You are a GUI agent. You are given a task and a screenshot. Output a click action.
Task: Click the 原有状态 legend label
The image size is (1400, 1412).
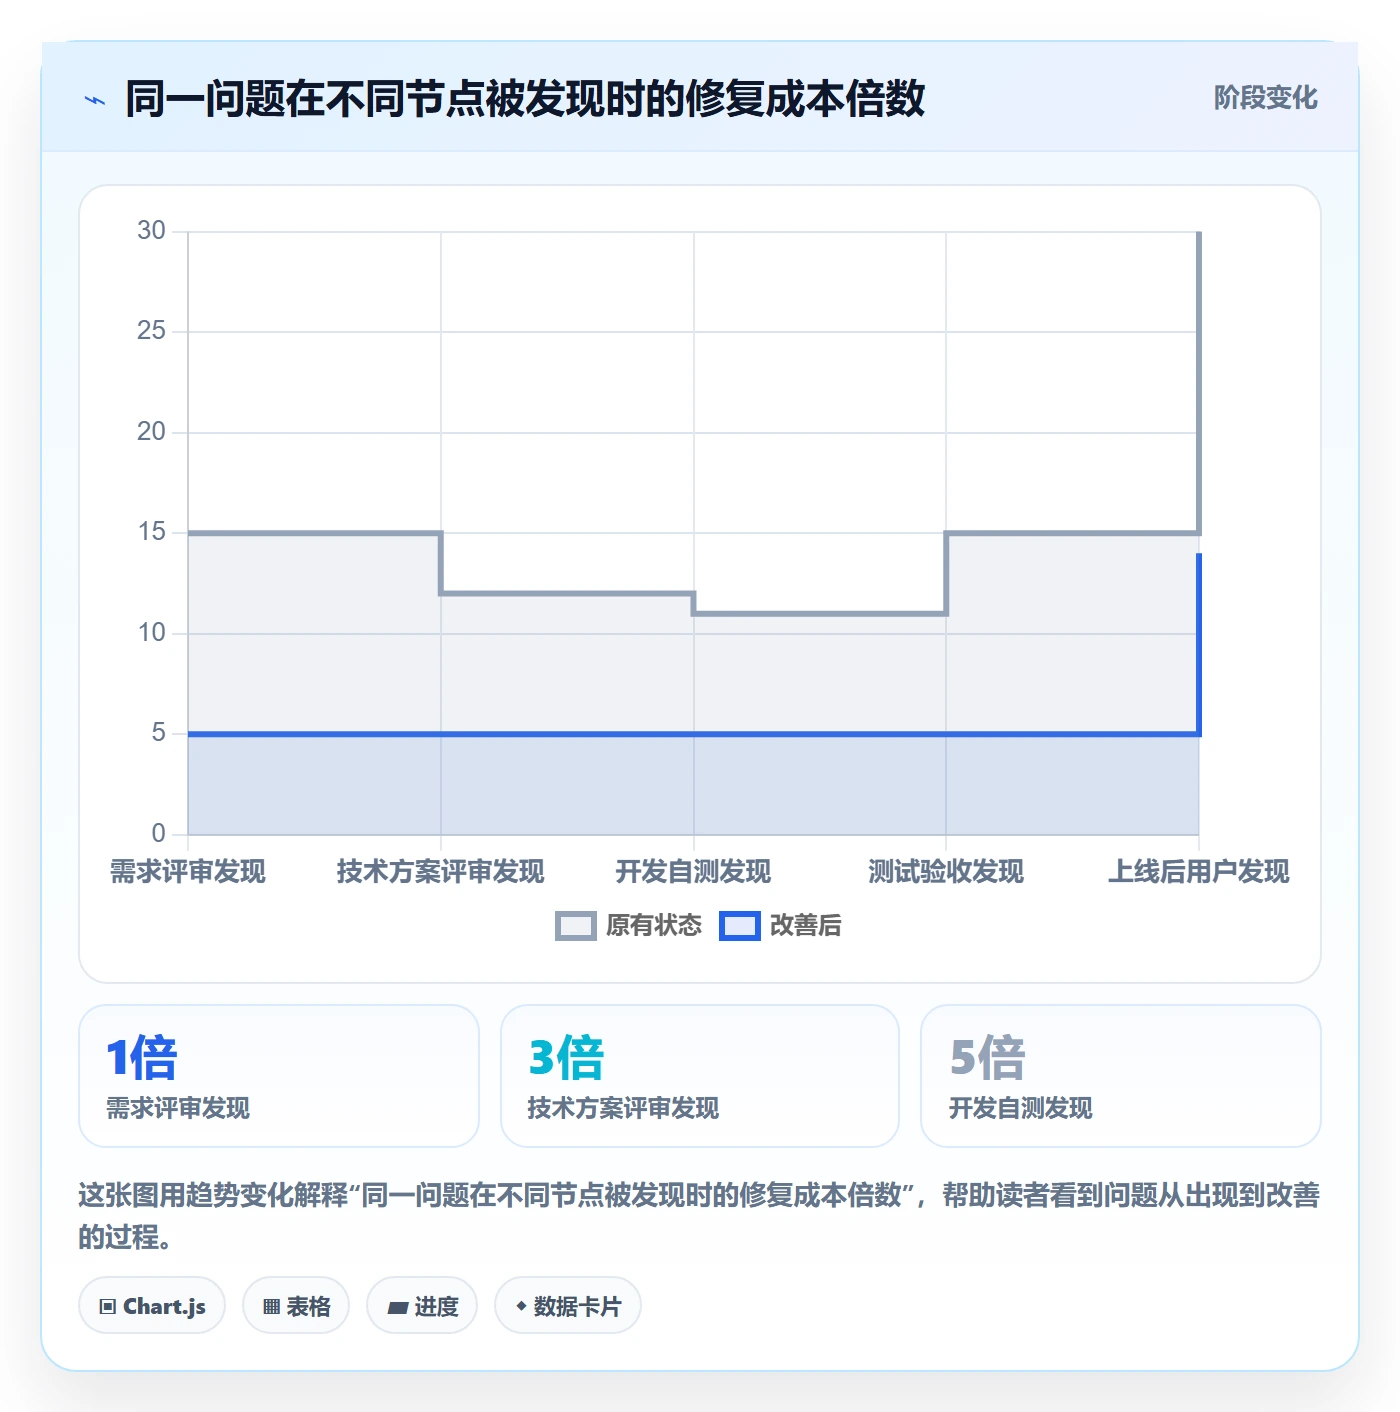tap(654, 926)
